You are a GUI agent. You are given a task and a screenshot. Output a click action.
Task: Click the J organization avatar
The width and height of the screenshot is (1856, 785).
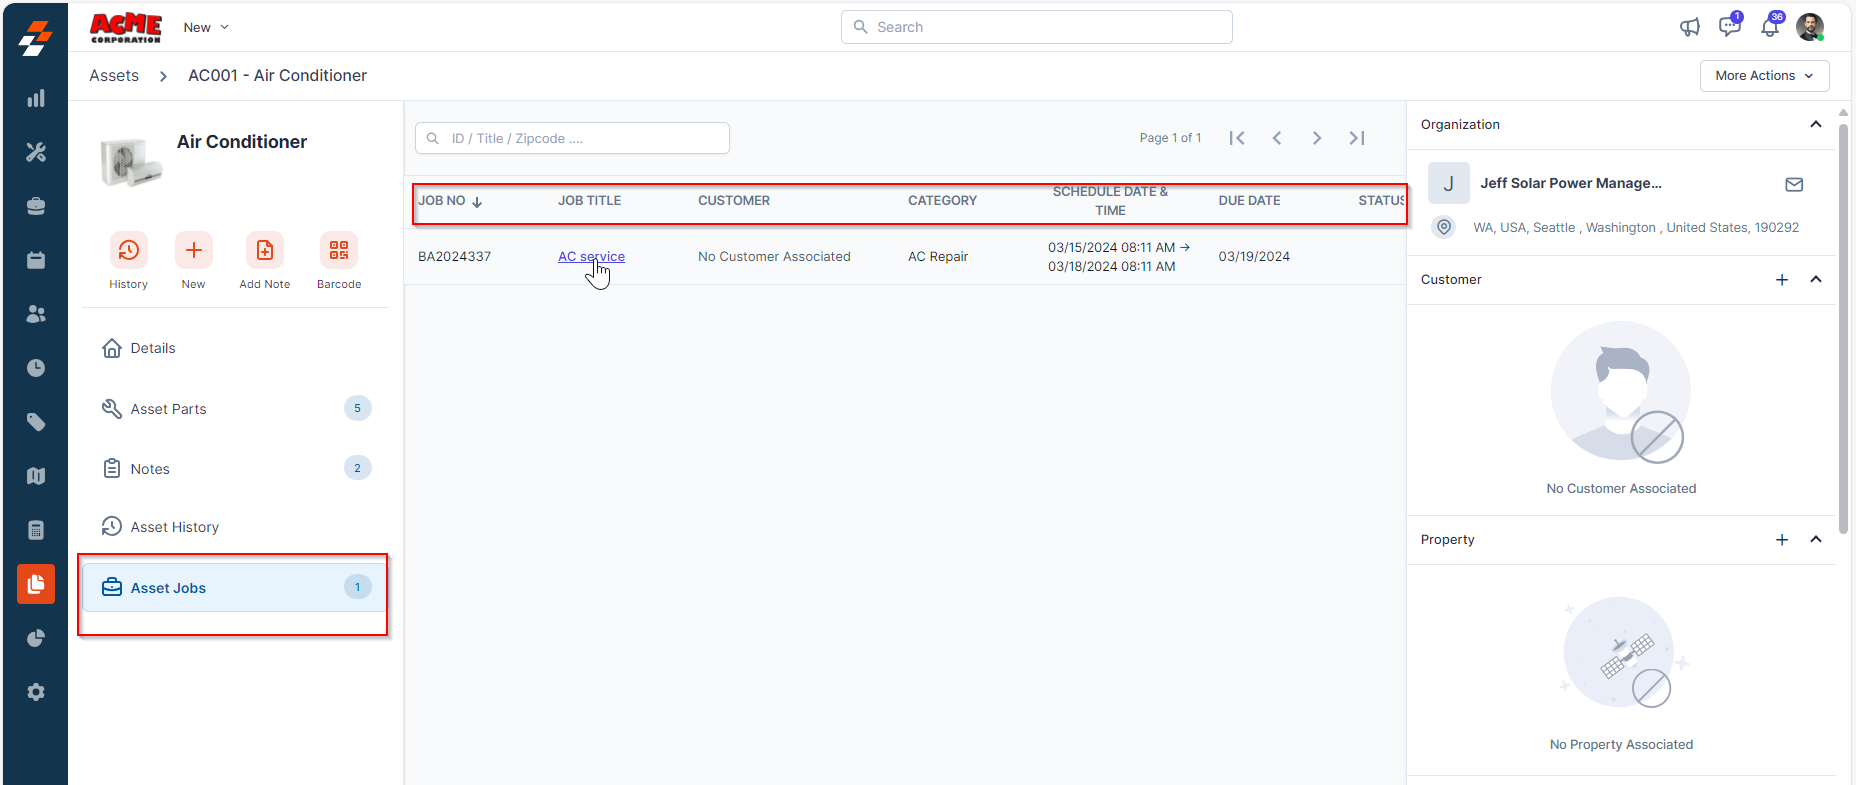click(1448, 183)
